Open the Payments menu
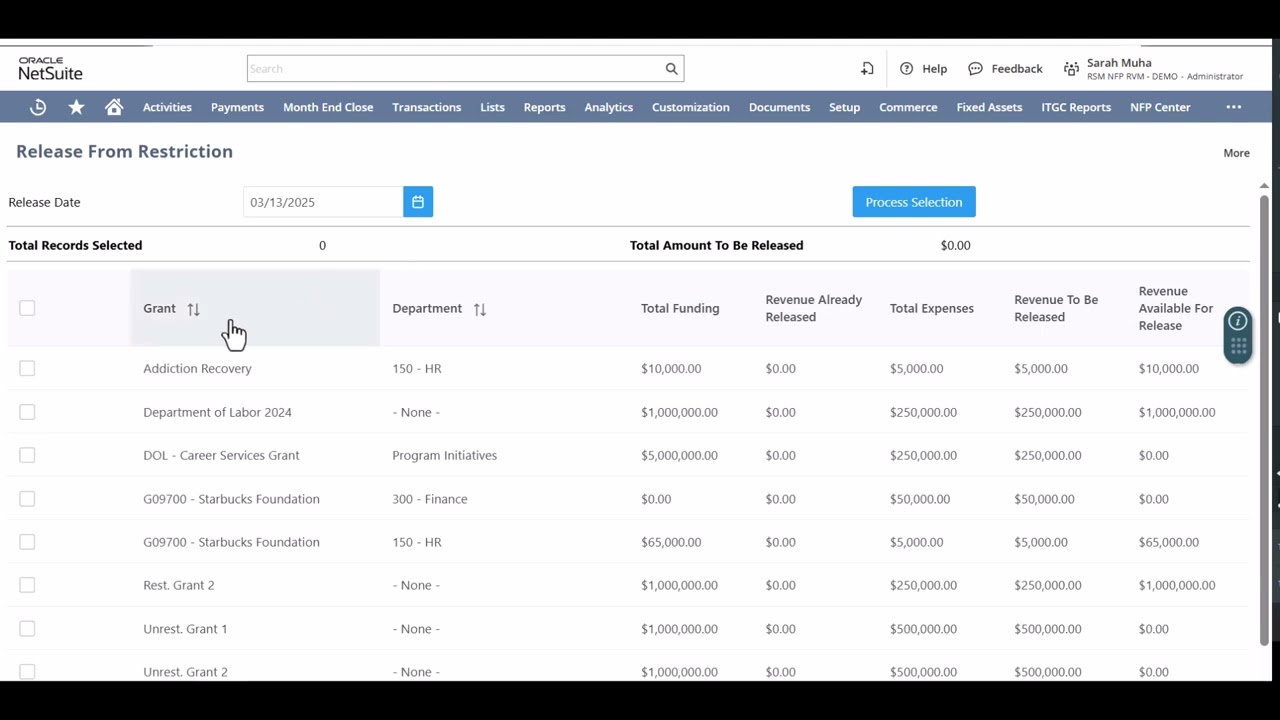The width and height of the screenshot is (1280, 720). (237, 107)
